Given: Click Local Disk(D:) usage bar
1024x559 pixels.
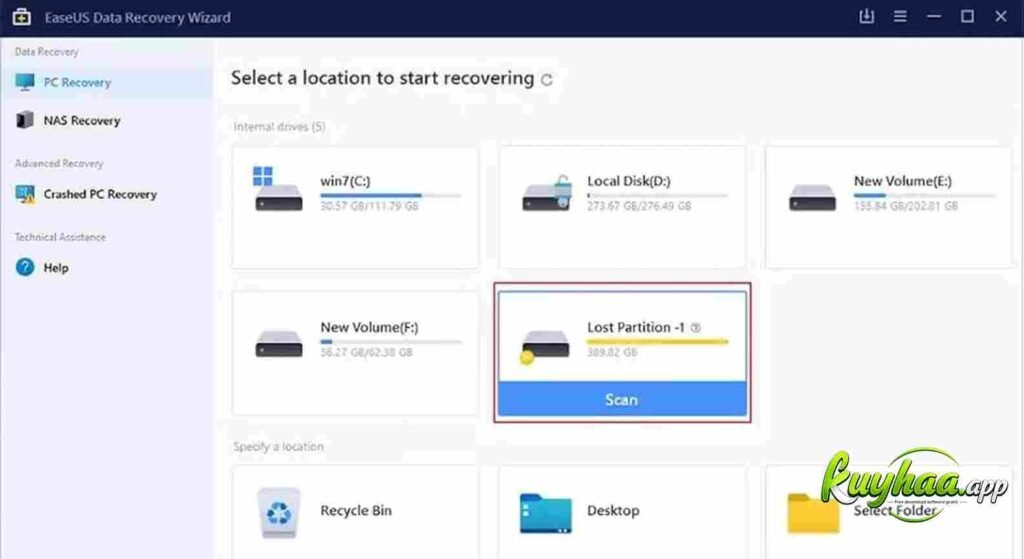Looking at the screenshot, I should tap(657, 195).
